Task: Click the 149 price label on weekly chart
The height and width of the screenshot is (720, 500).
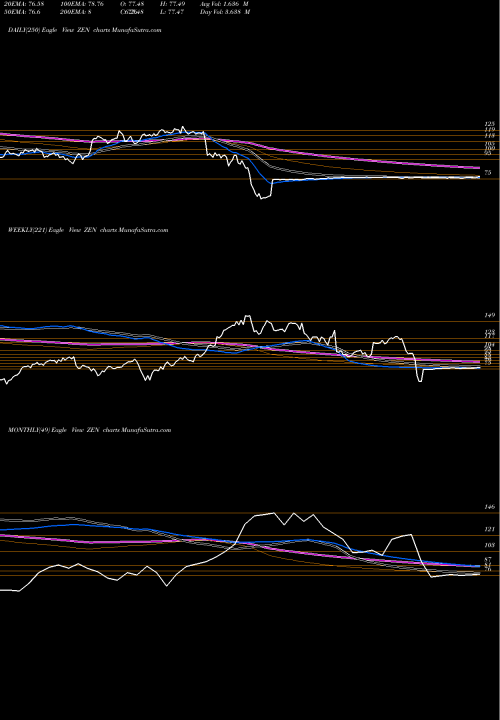Action: click(x=489, y=315)
